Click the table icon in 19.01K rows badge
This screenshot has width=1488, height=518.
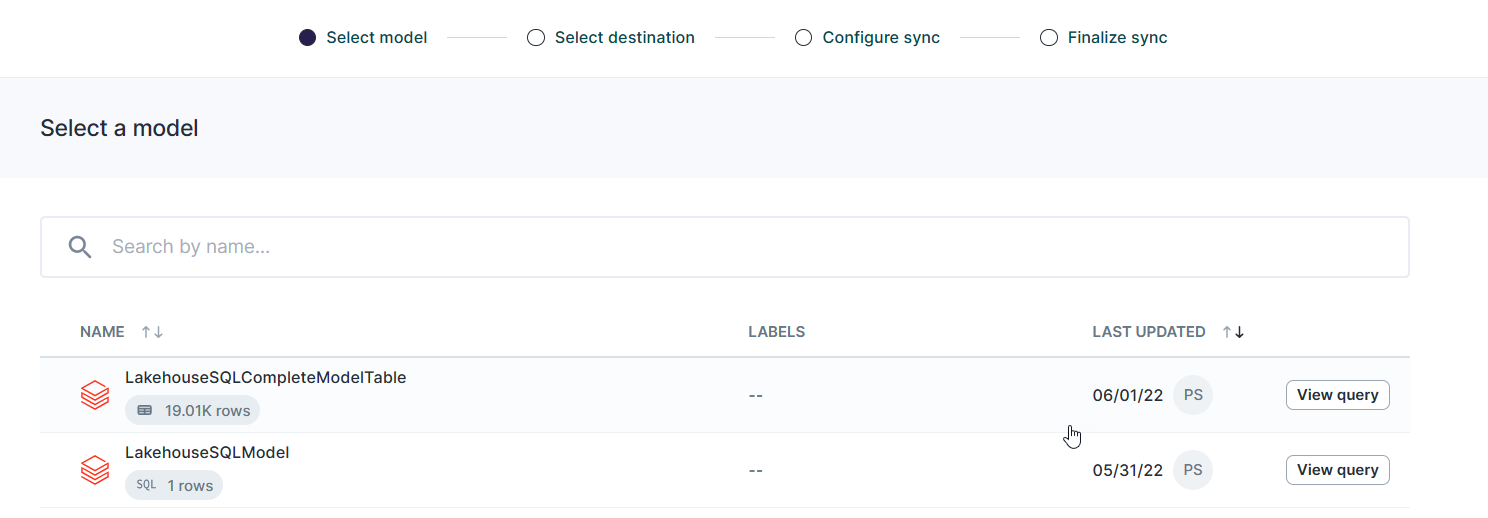coord(145,410)
